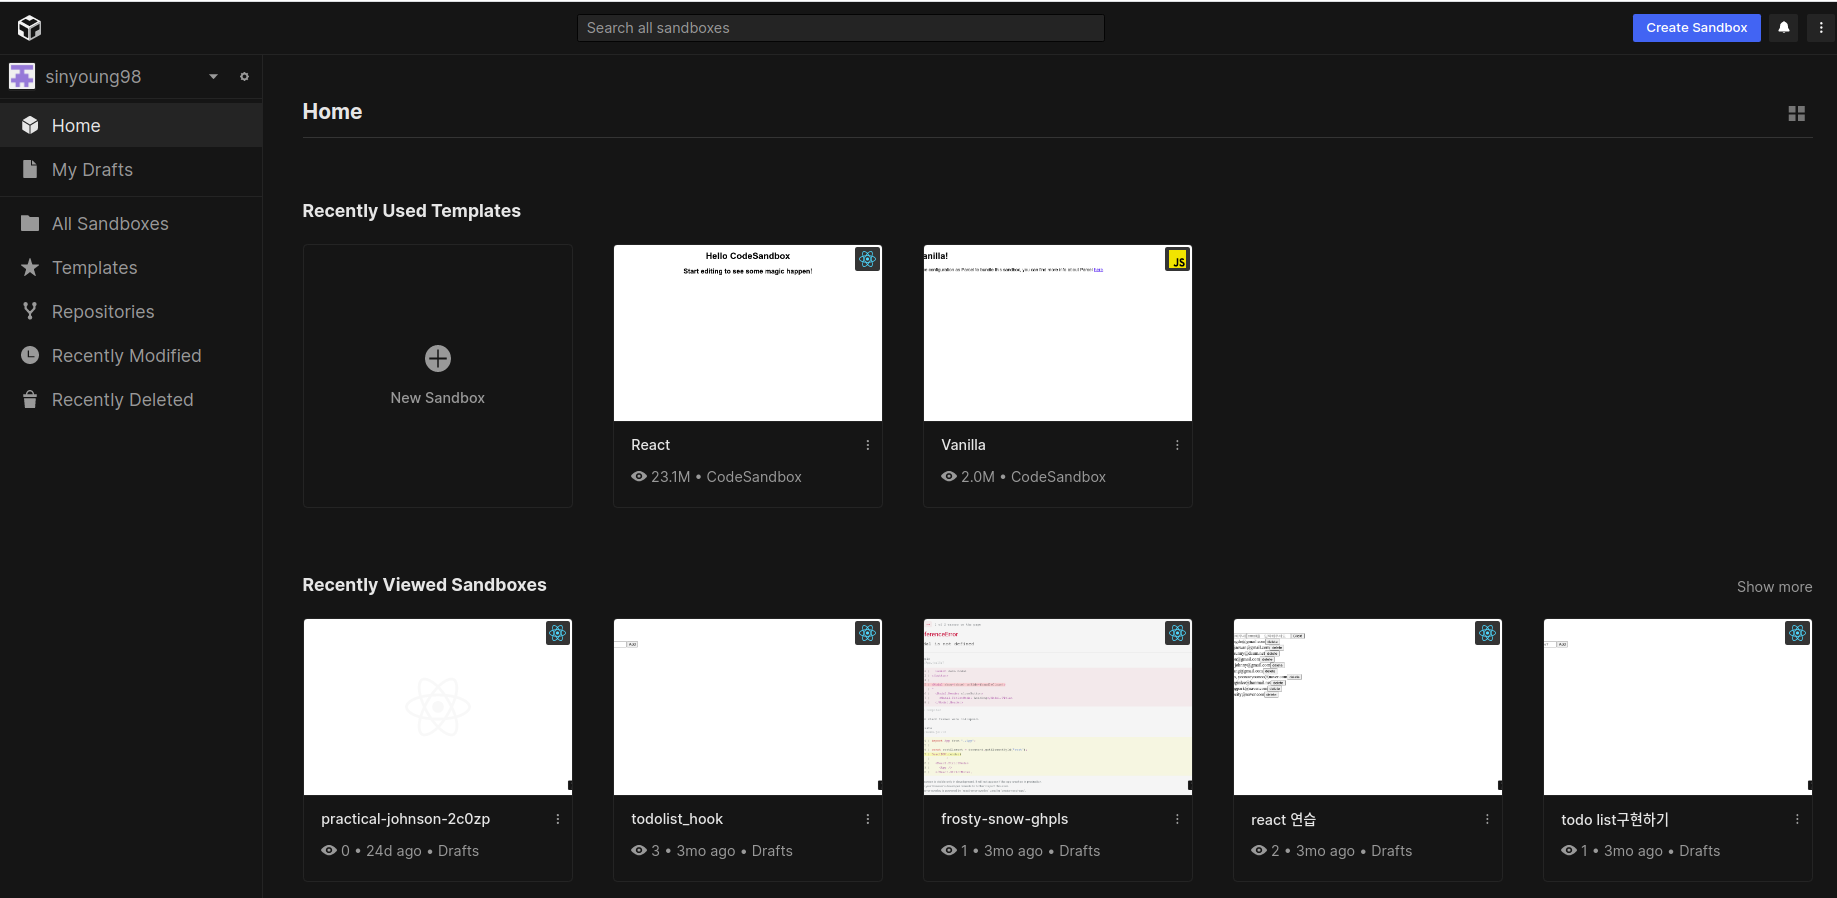The height and width of the screenshot is (898, 1837).
Task: Open react 연습 sandbox thumbnail
Action: (x=1368, y=707)
